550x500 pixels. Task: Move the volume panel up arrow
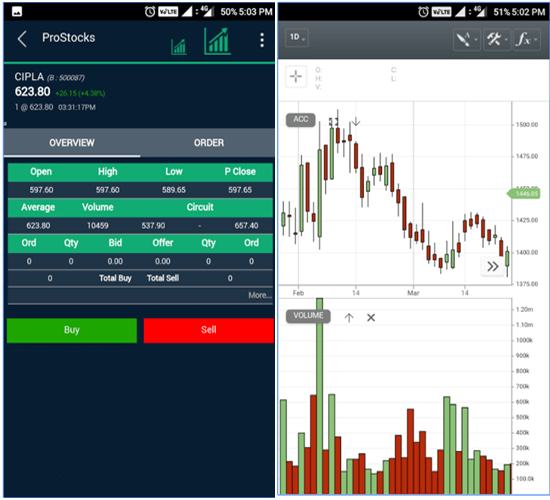[349, 318]
